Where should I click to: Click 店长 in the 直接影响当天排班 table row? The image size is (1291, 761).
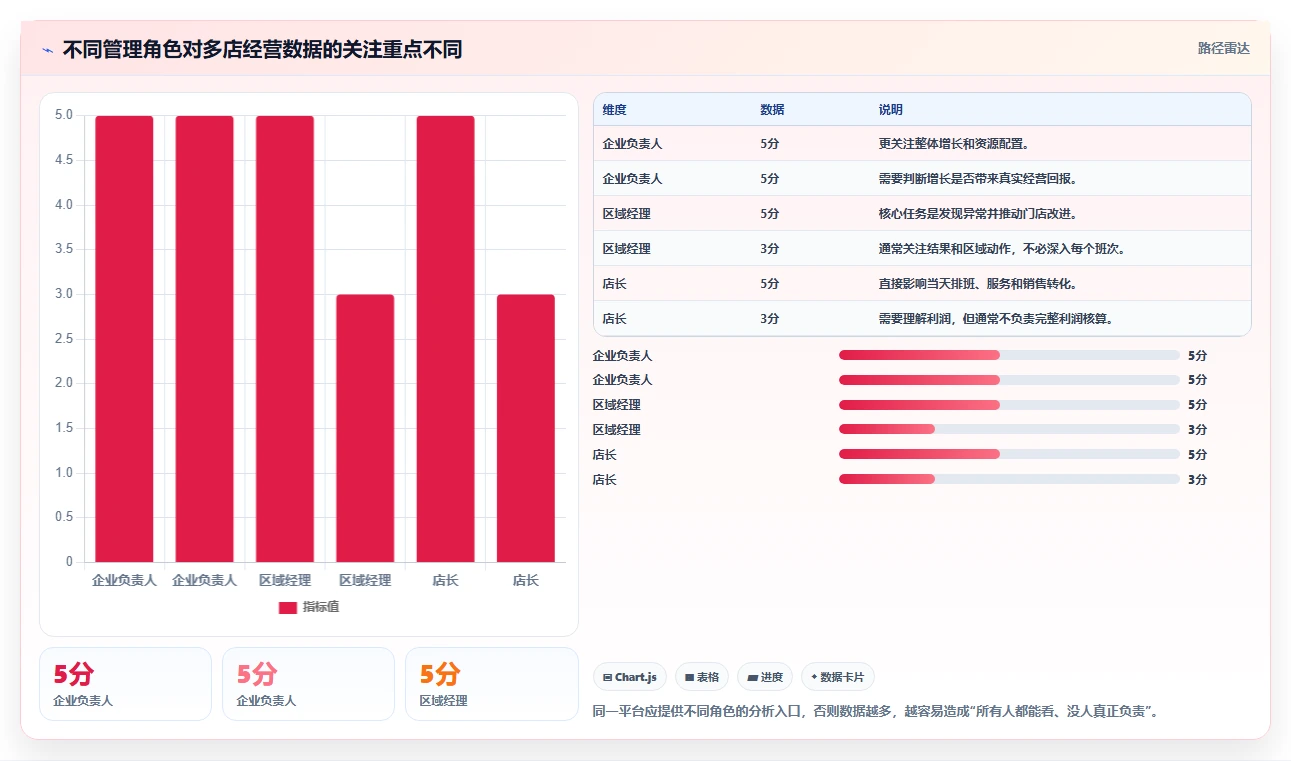pyautogui.click(x=615, y=284)
